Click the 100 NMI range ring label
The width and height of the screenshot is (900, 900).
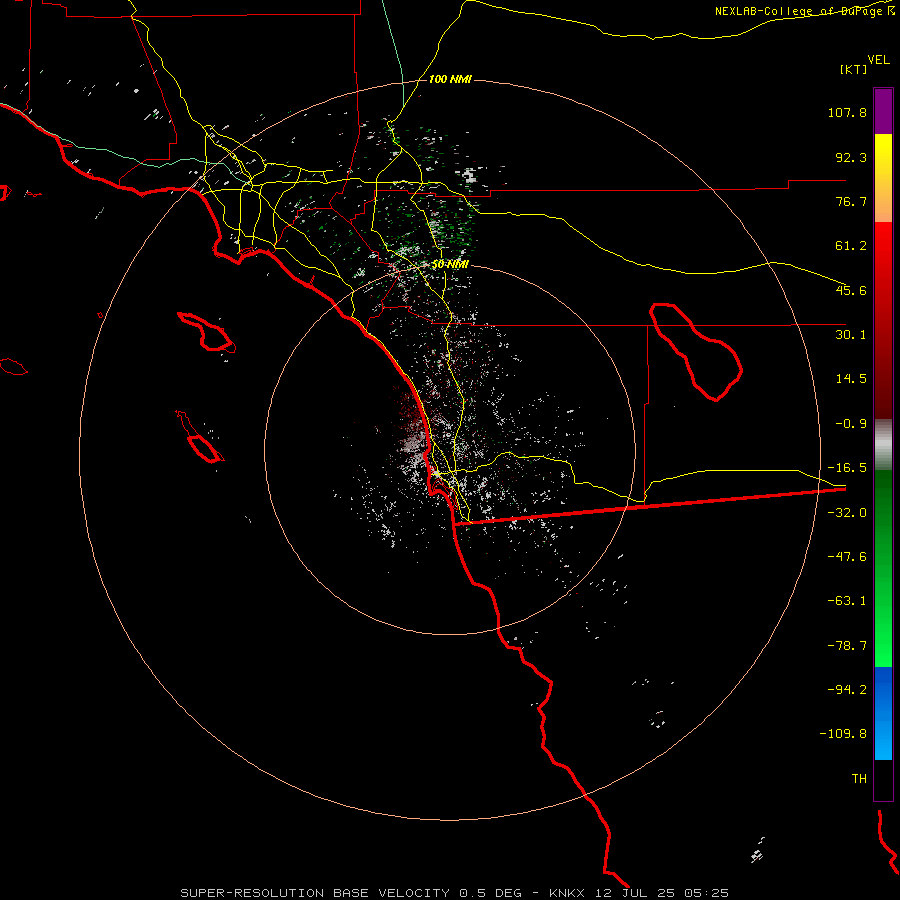click(x=450, y=79)
